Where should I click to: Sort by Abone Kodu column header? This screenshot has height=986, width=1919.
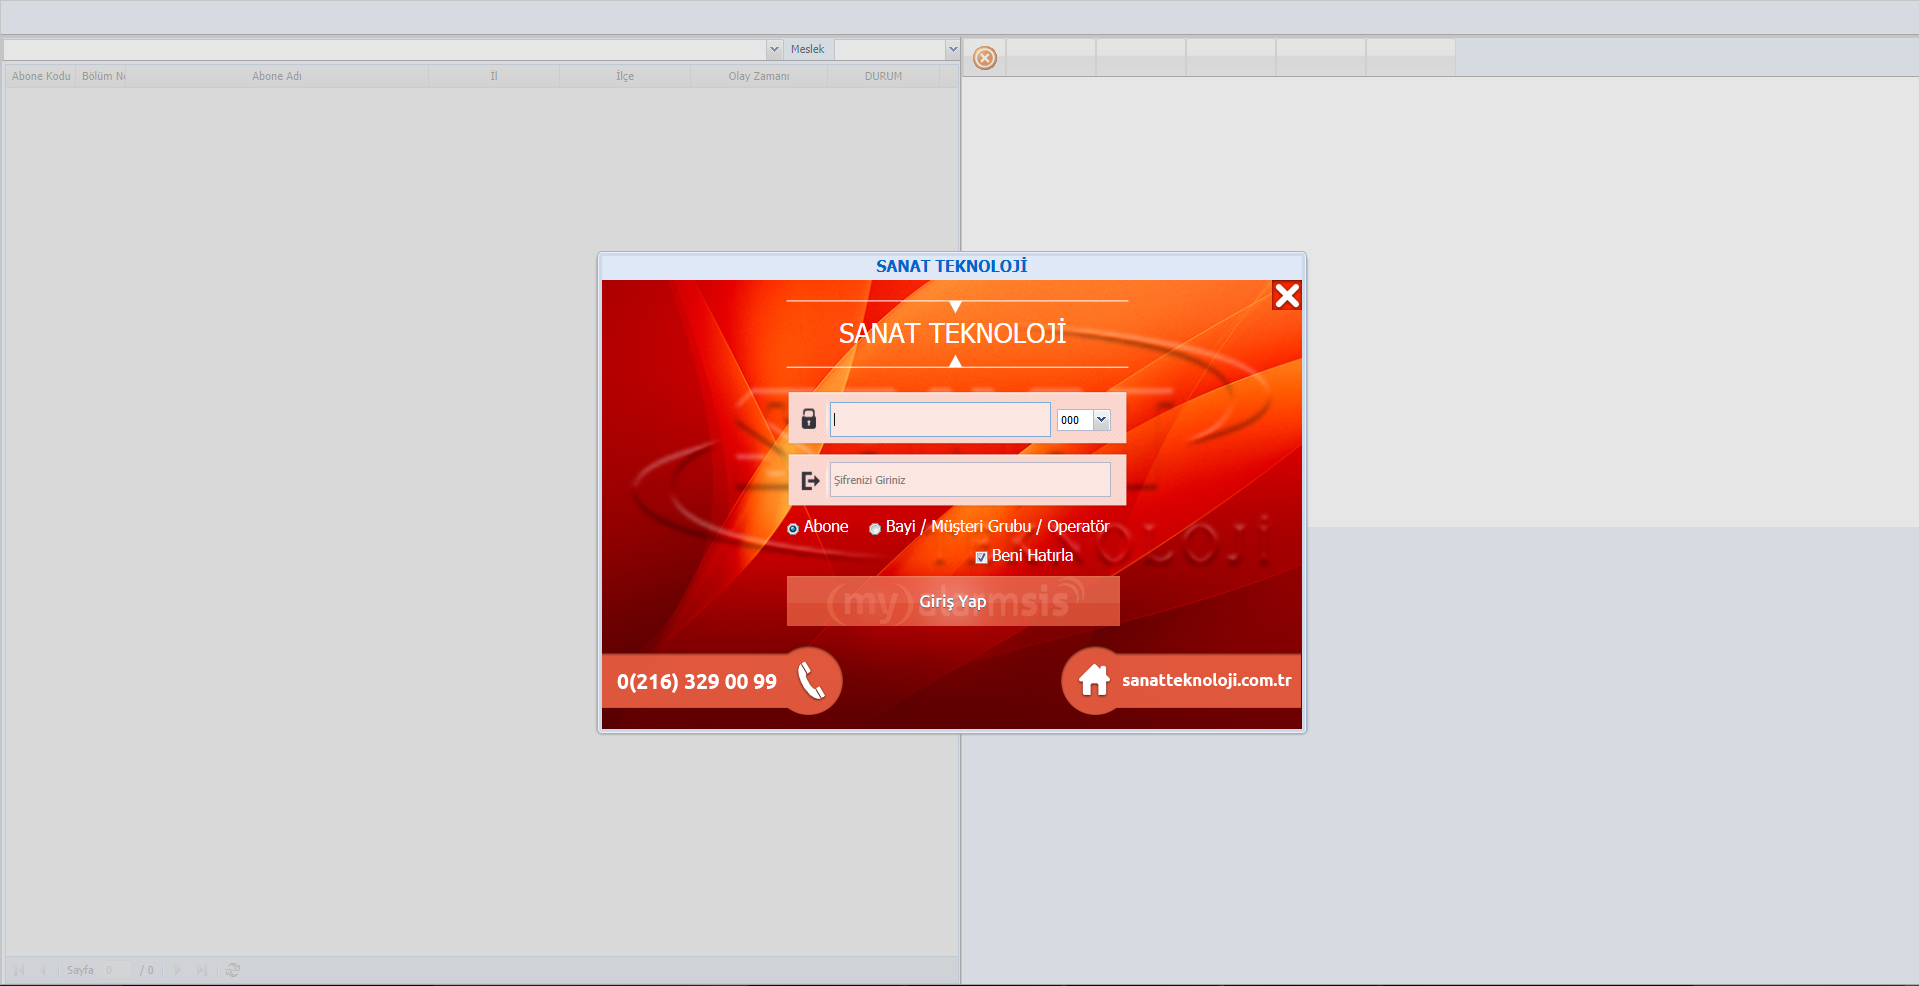41,76
